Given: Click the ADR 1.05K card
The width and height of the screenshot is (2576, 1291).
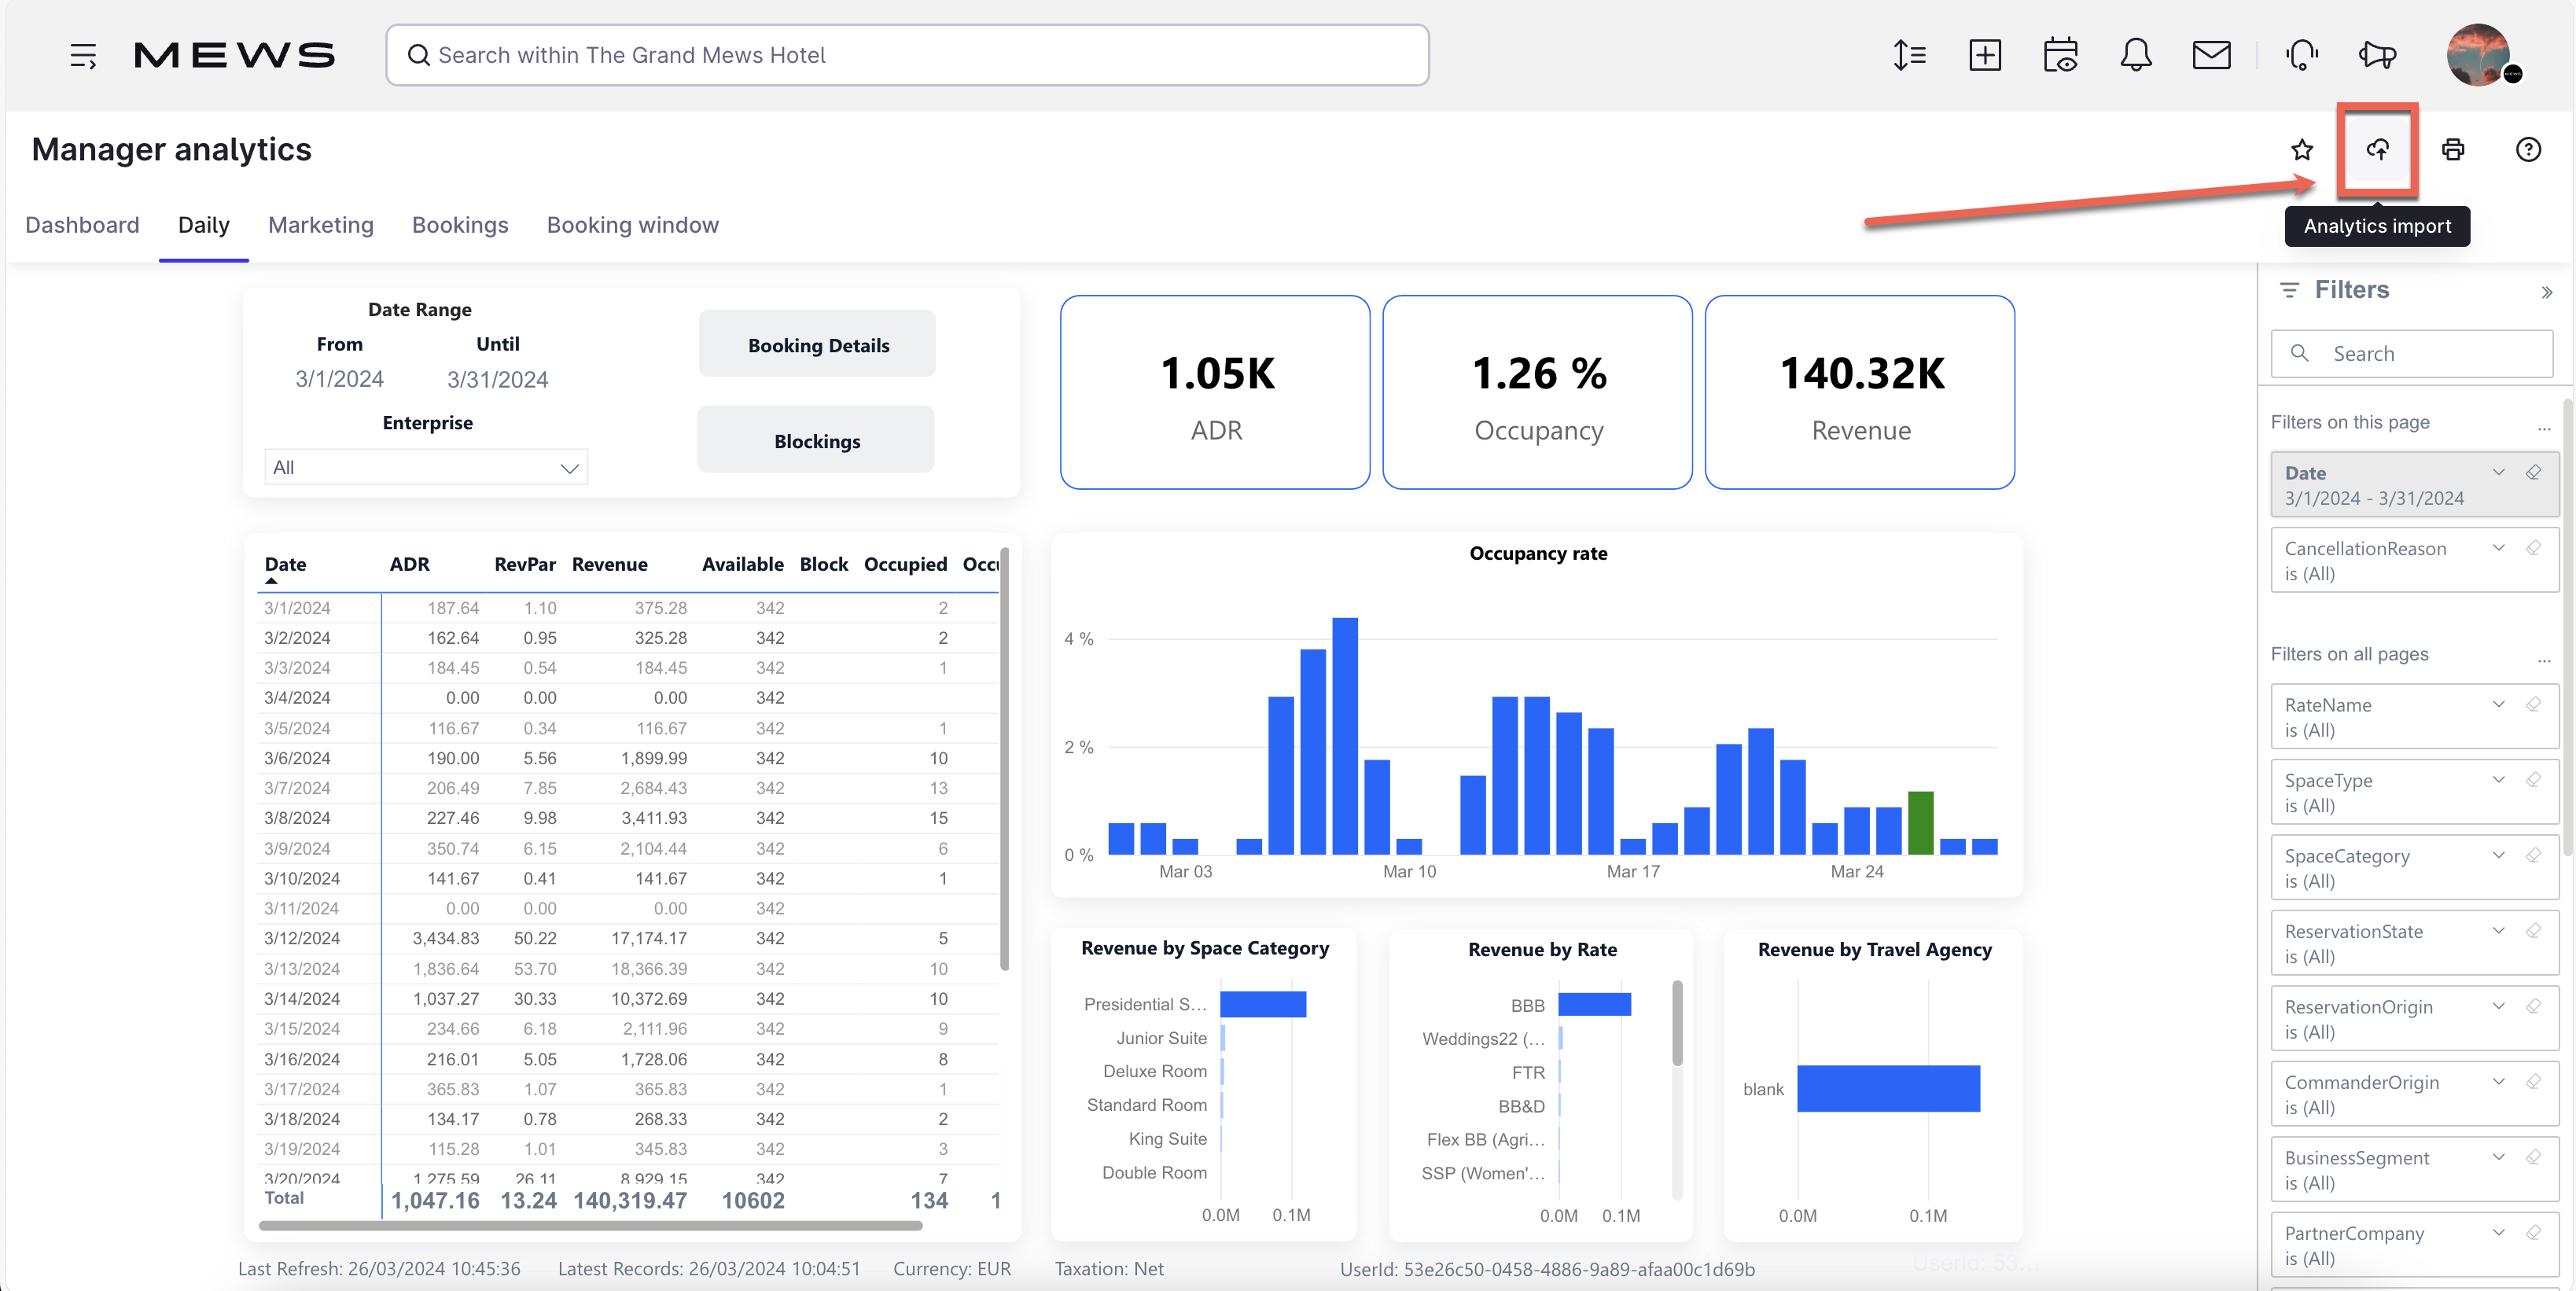Looking at the screenshot, I should coord(1215,392).
